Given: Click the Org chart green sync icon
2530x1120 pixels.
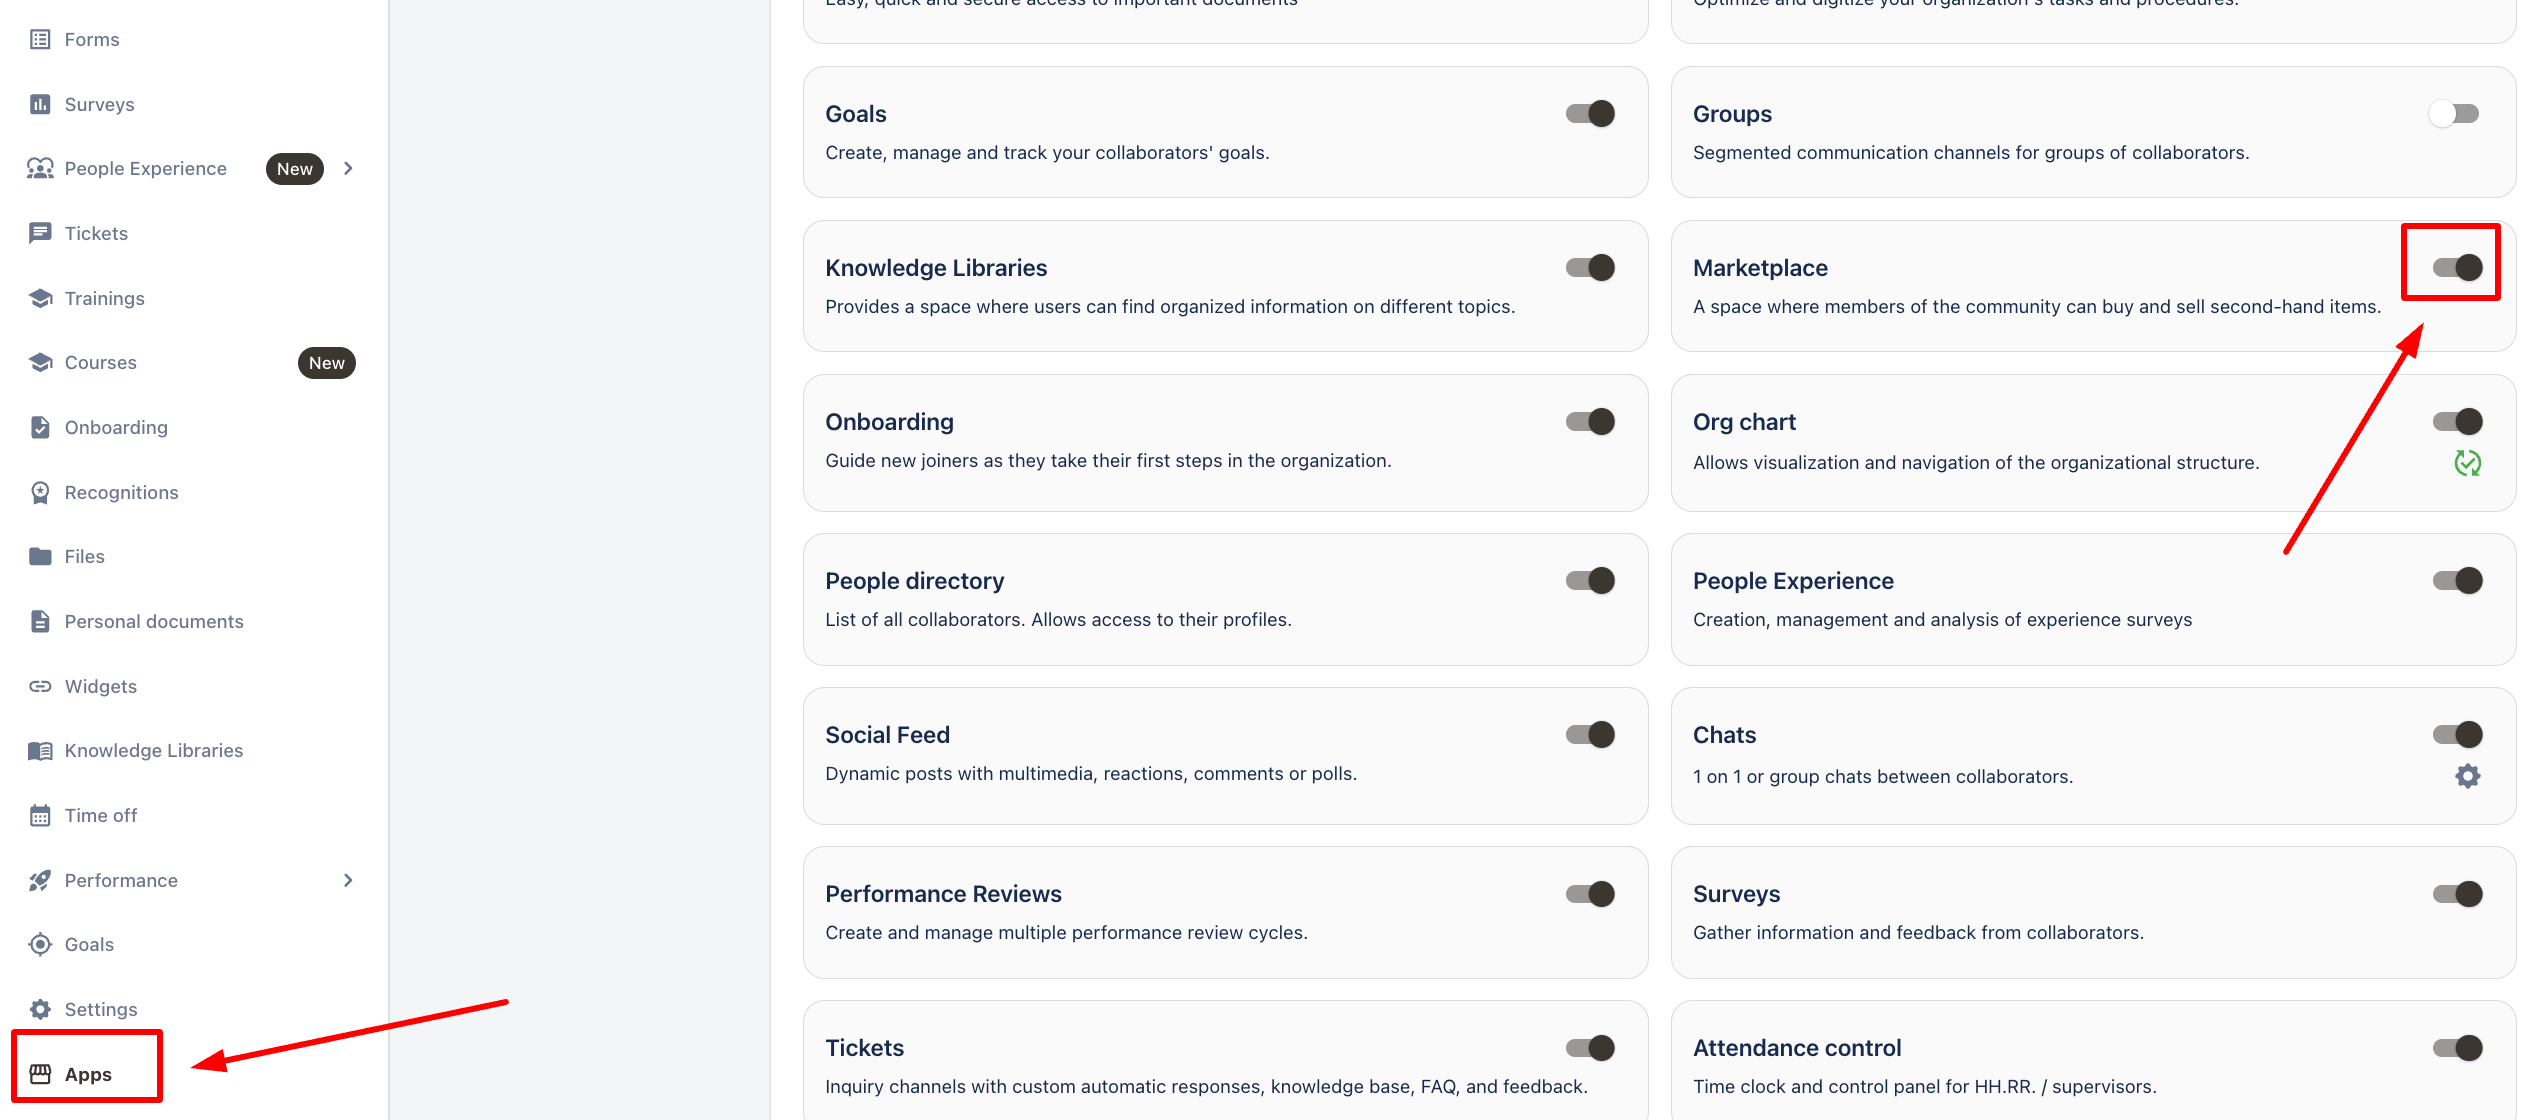Looking at the screenshot, I should [2467, 462].
